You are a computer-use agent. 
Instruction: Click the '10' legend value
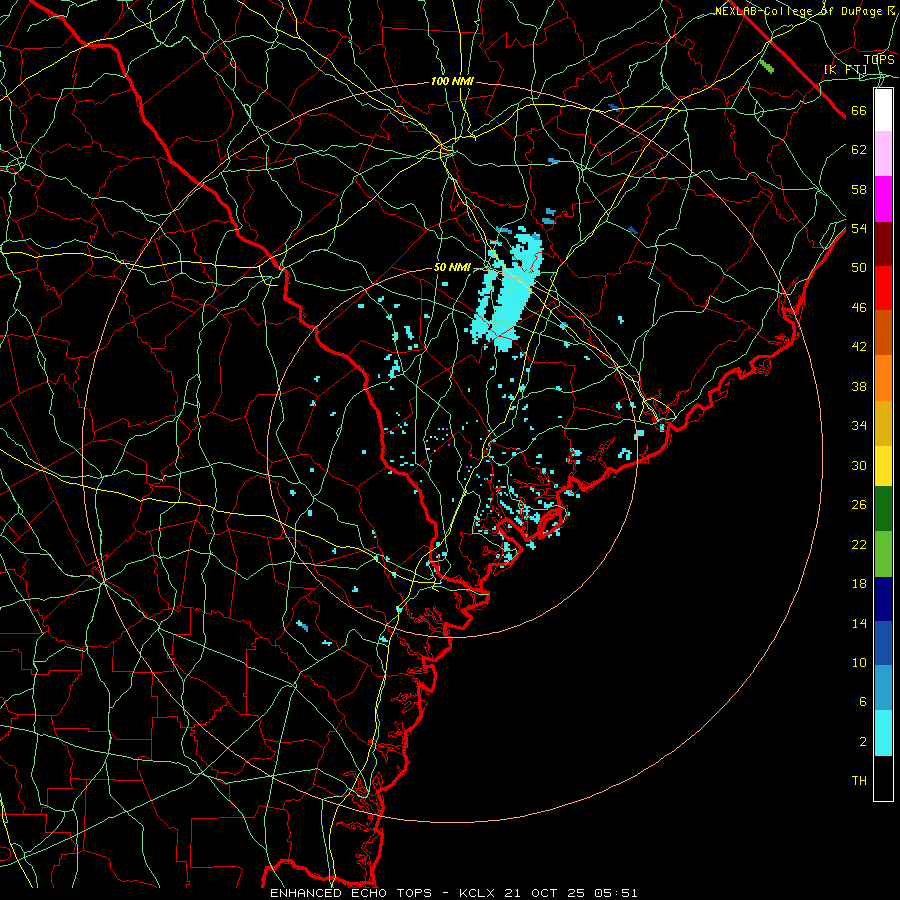tap(859, 663)
